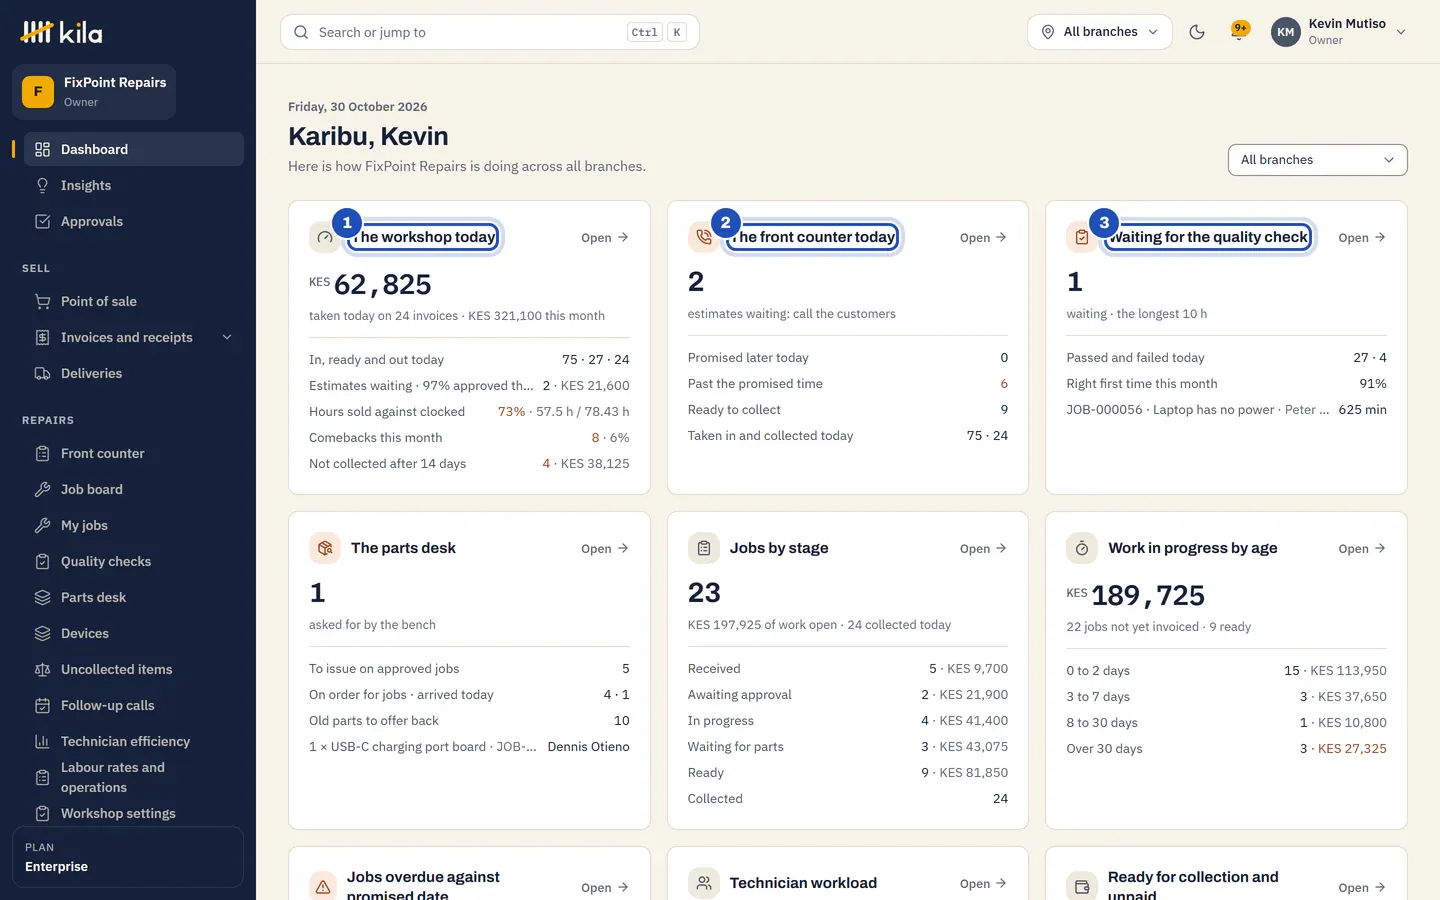The image size is (1440, 900).
Task: Open the All branches dashboard filter select
Action: [1317, 160]
